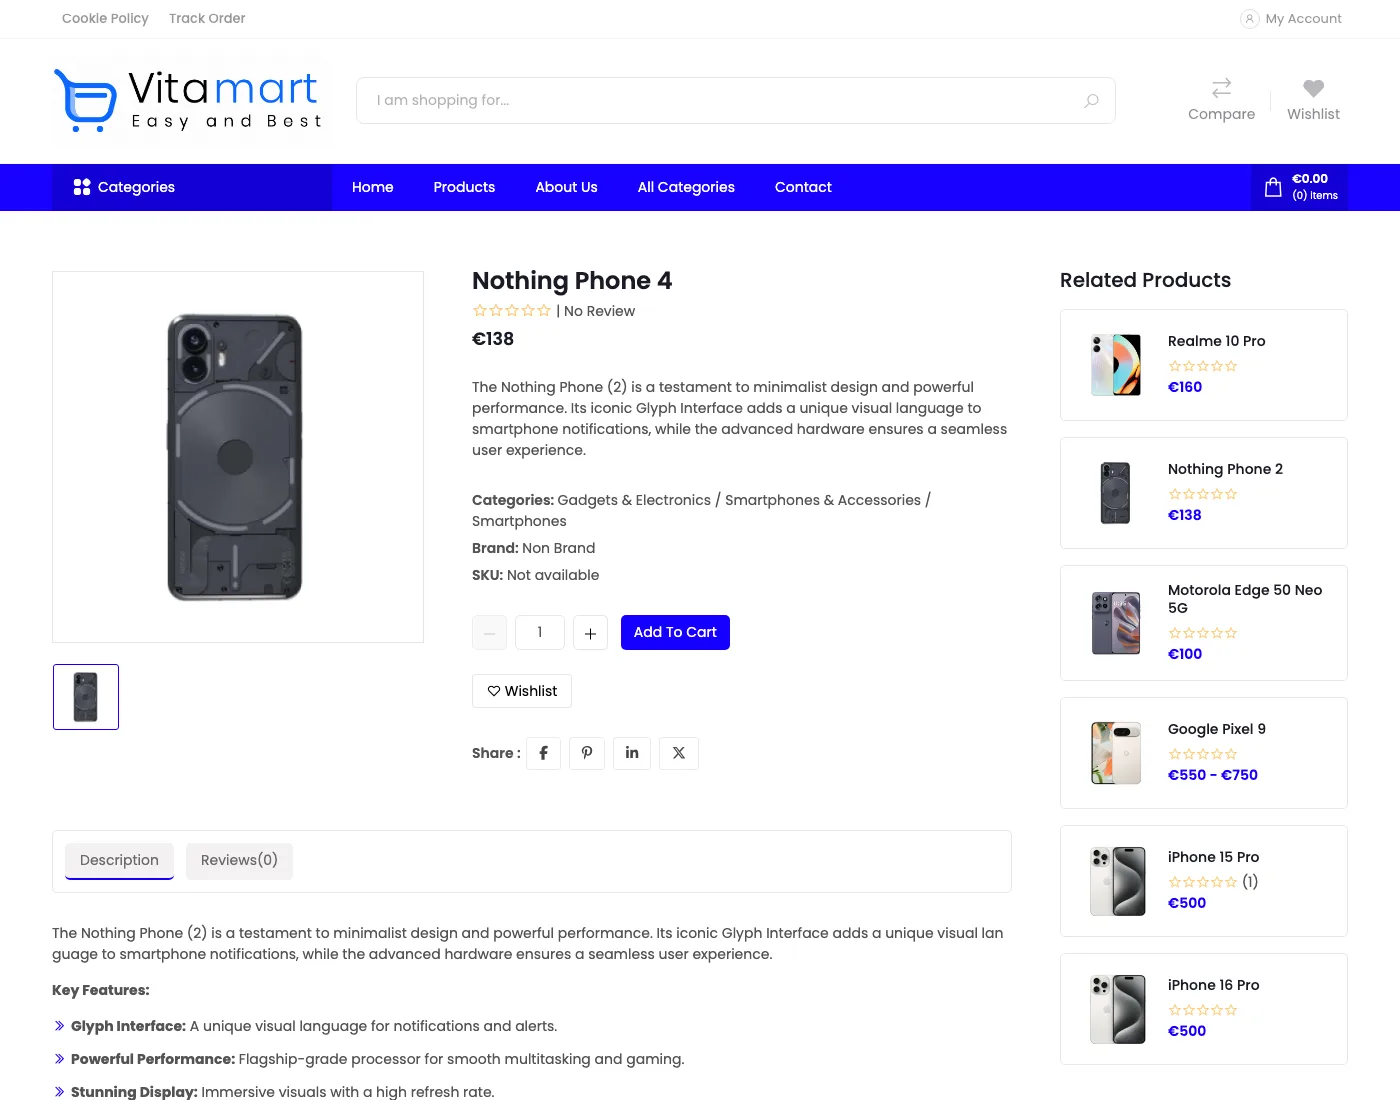Switch to the Description tab
This screenshot has width=1400, height=1100.
pos(119,861)
